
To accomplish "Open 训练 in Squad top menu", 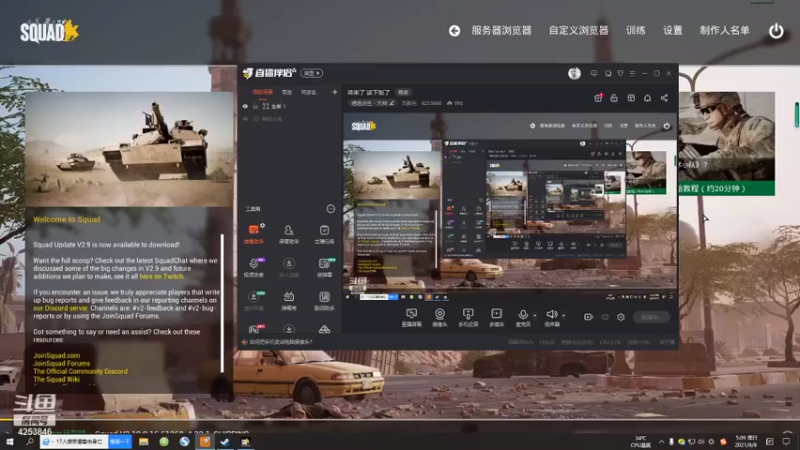I will tap(636, 31).
